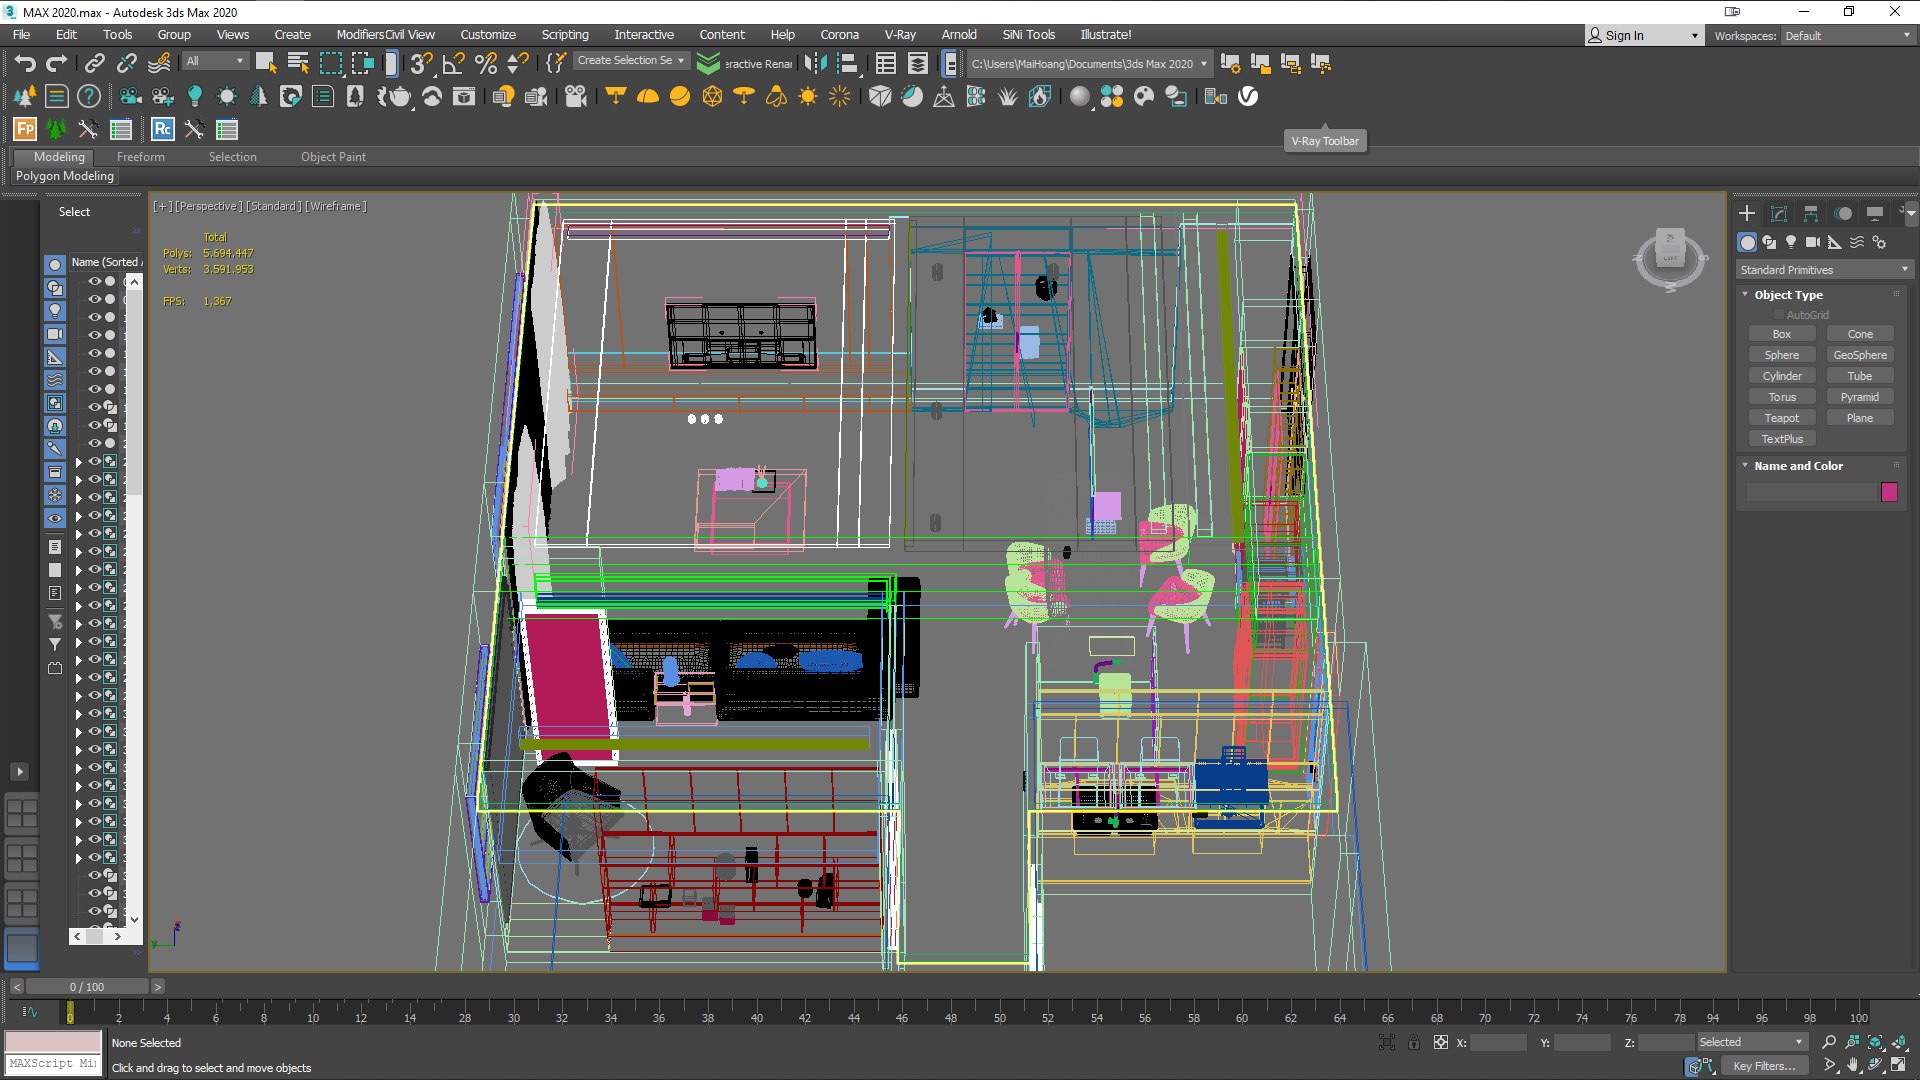
Task: Toggle the AutoGrid checkbox
Action: 1779,315
